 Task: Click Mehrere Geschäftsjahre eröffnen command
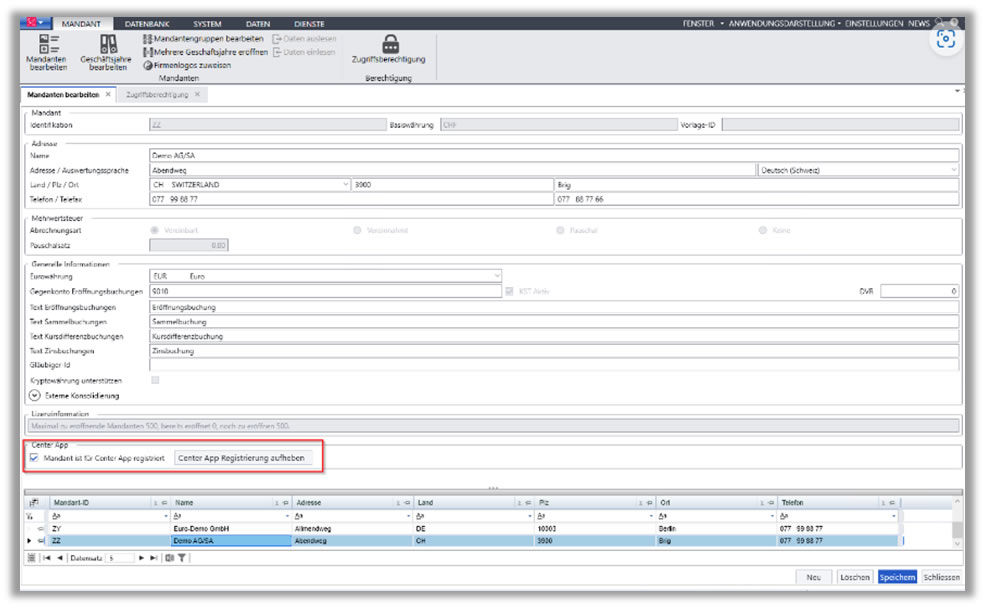coord(205,52)
